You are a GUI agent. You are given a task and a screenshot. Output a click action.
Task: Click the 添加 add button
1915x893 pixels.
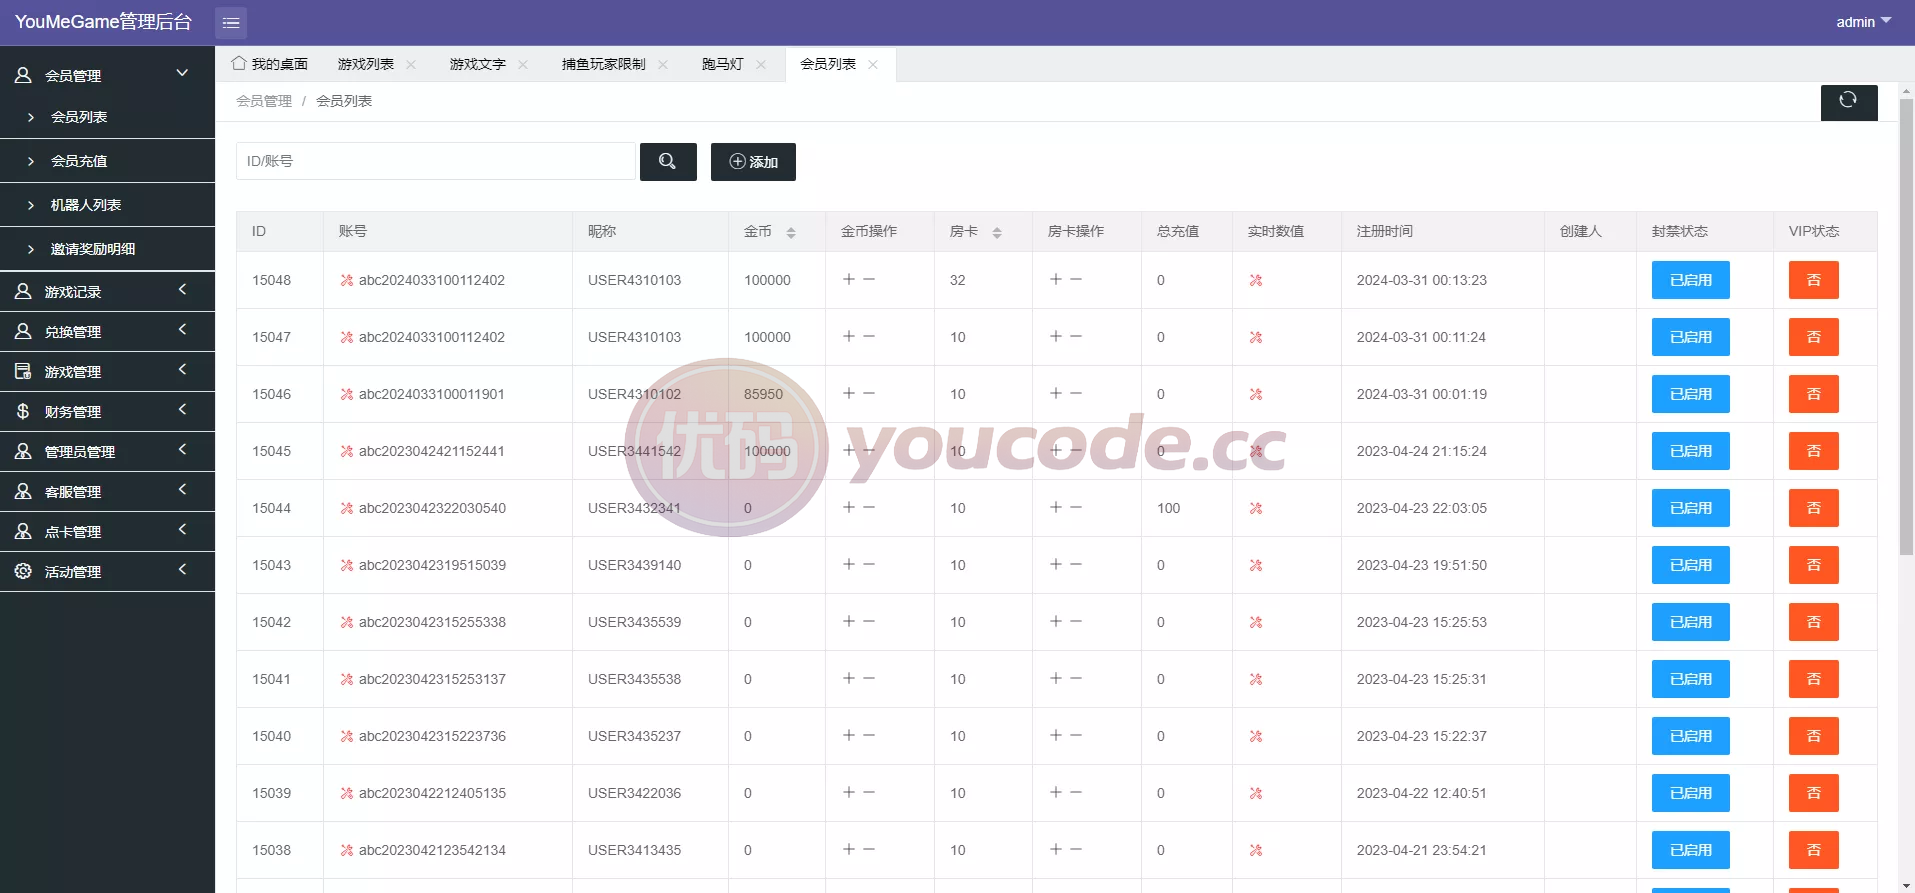click(x=753, y=162)
